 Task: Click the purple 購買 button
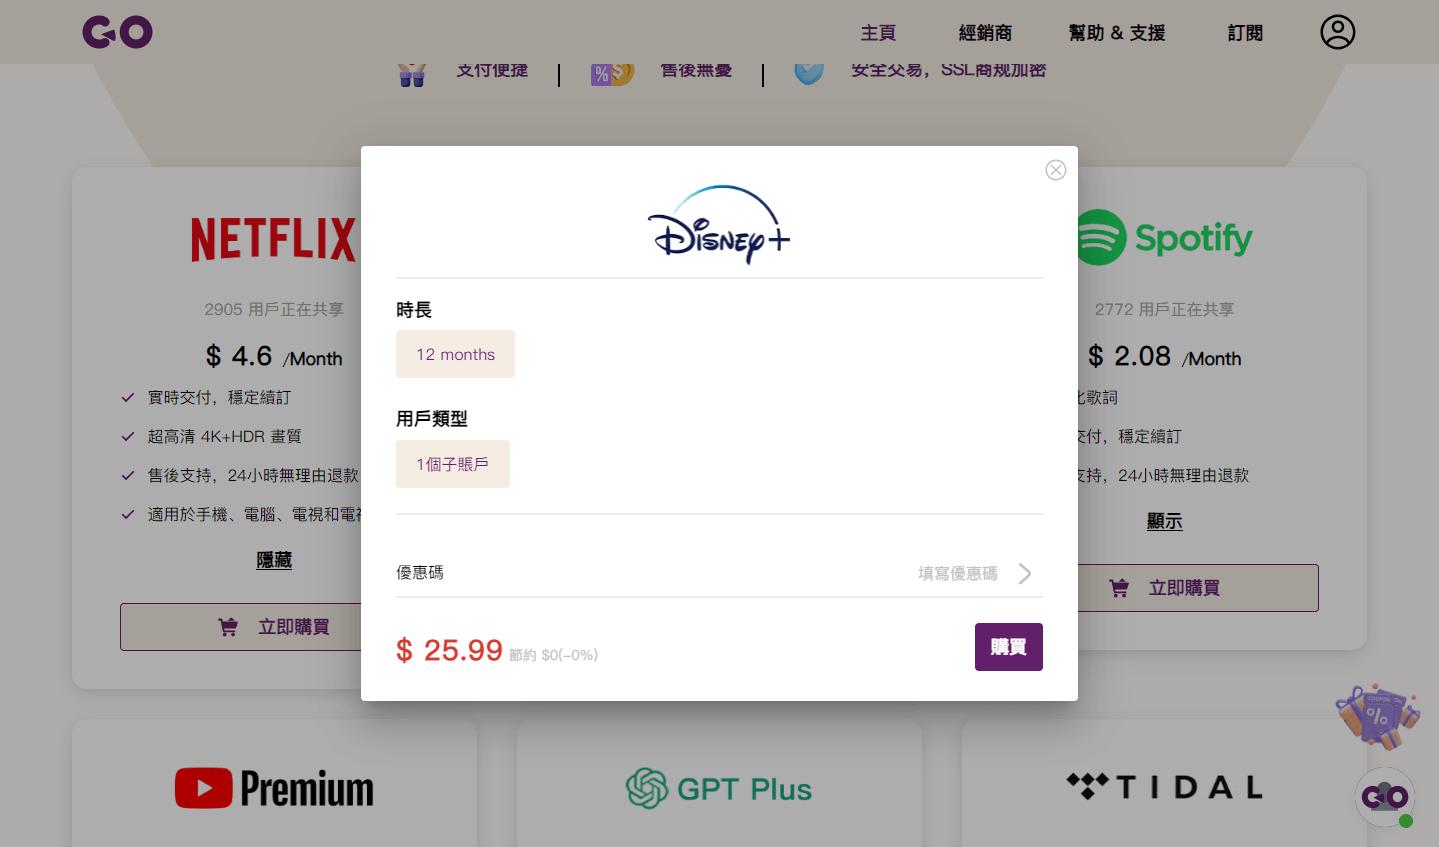(1008, 647)
